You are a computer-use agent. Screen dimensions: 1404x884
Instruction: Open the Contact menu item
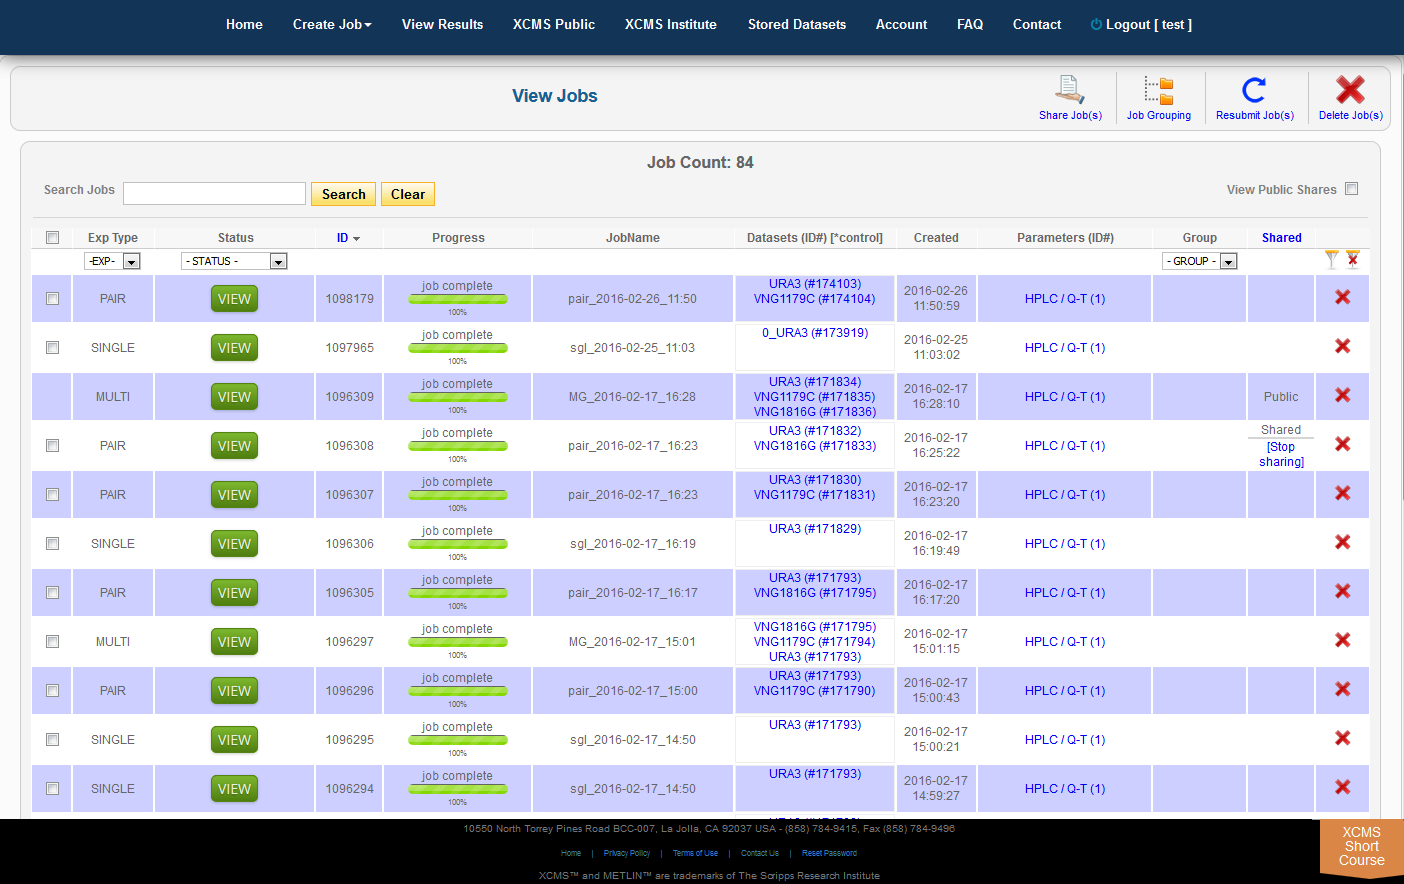click(1037, 24)
